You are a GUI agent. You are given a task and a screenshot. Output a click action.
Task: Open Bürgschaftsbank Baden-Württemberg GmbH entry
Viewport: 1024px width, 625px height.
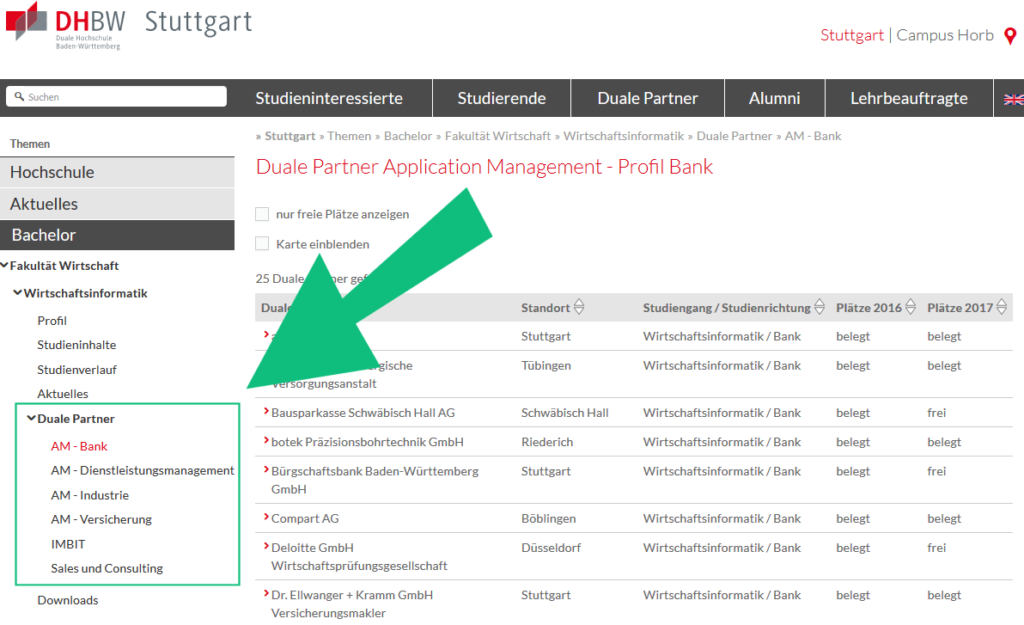pos(375,480)
